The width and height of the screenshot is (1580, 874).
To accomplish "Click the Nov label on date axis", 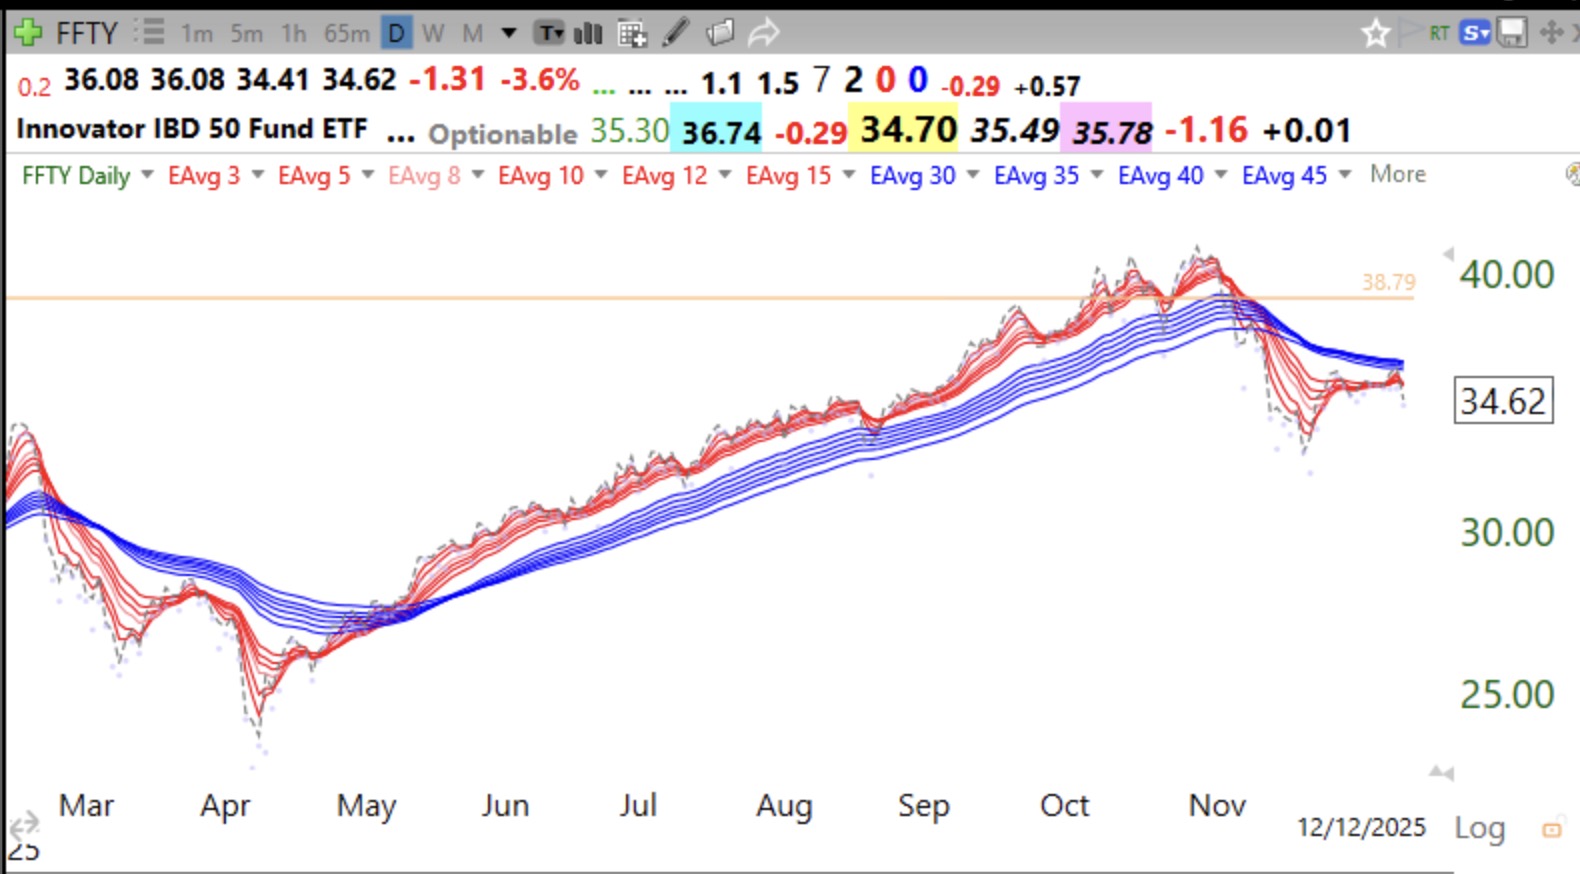I will 1217,805.
